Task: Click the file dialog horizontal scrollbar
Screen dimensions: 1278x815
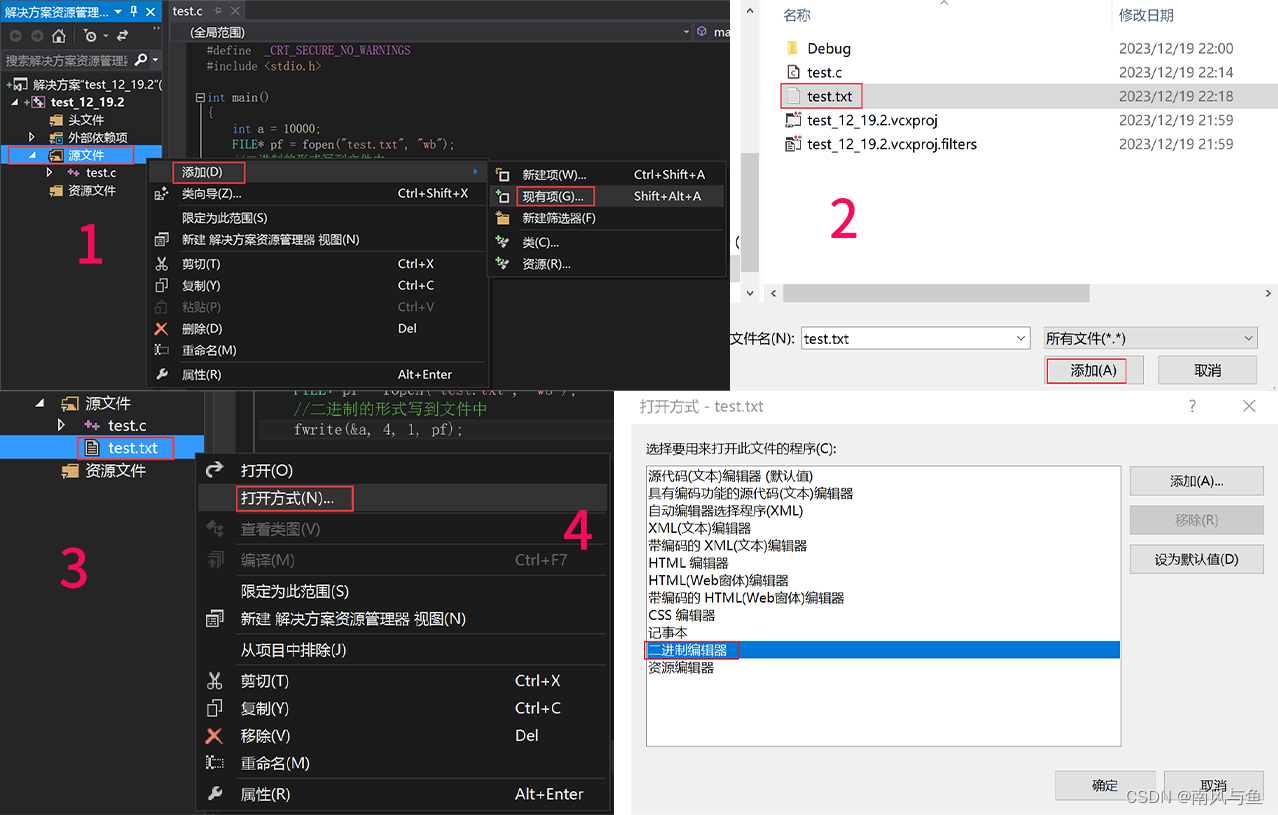Action: [935, 293]
